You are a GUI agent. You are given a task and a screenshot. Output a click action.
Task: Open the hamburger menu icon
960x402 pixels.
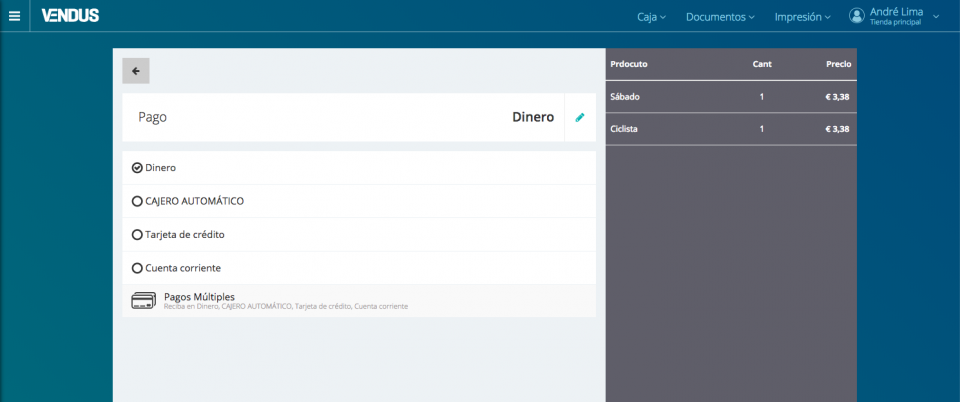tap(14, 16)
